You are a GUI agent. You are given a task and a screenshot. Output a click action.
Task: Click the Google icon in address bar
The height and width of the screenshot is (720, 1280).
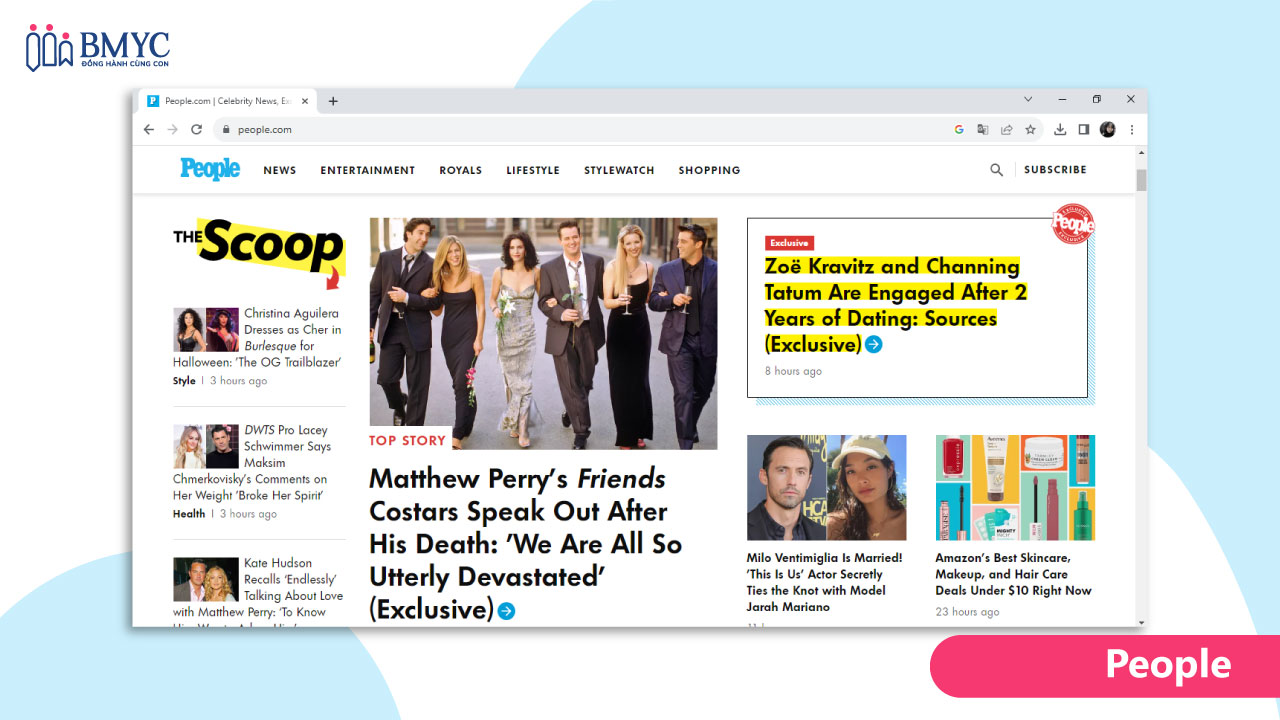pyautogui.click(x=959, y=129)
